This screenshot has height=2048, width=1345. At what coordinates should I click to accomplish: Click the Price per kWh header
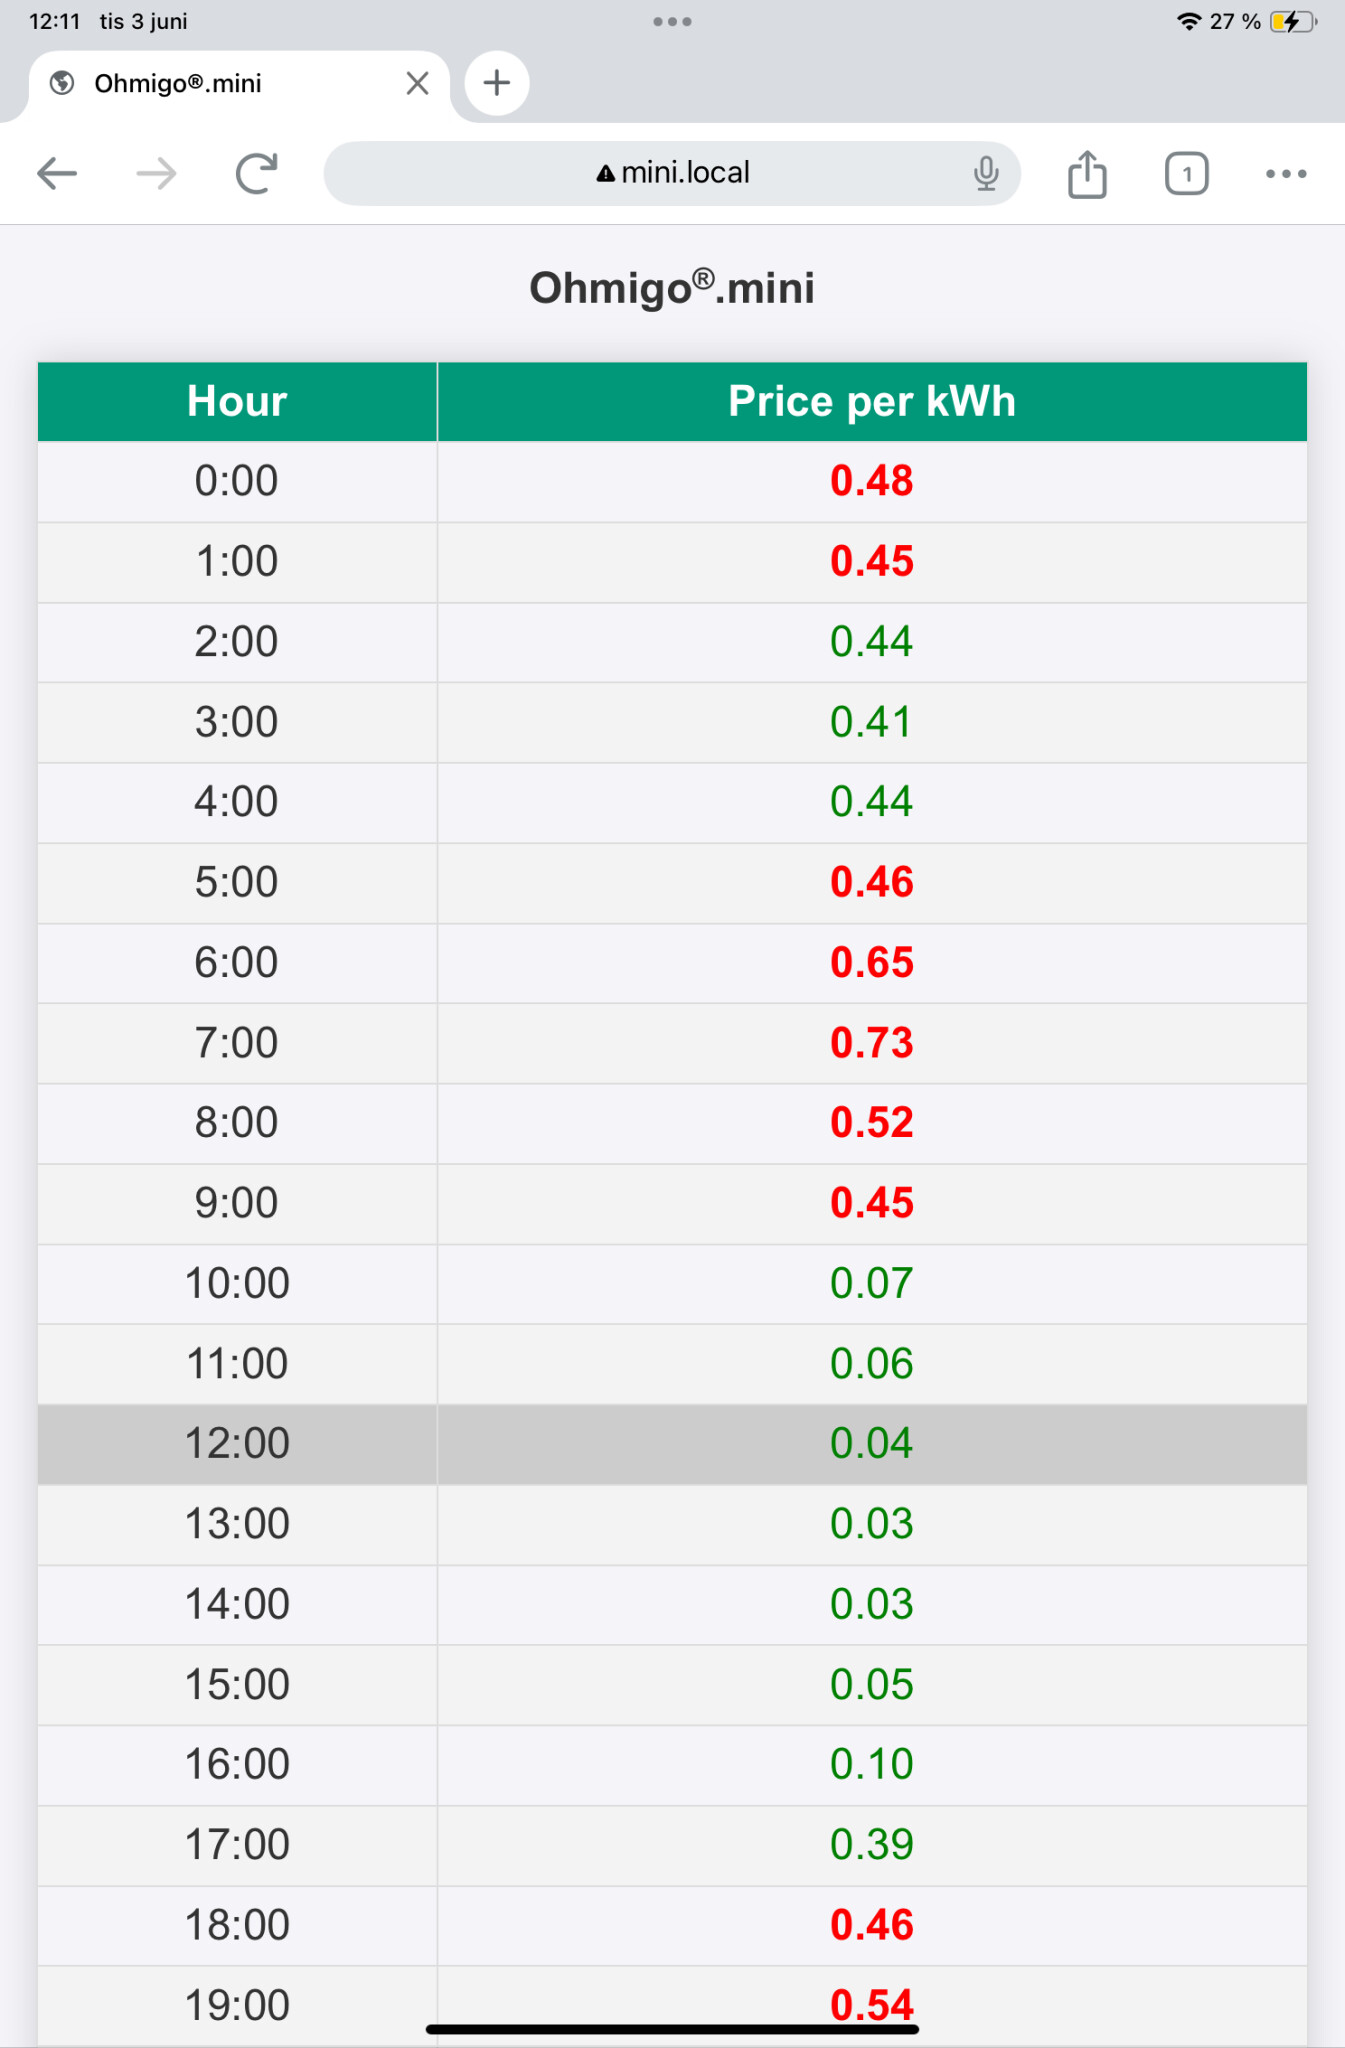point(872,401)
